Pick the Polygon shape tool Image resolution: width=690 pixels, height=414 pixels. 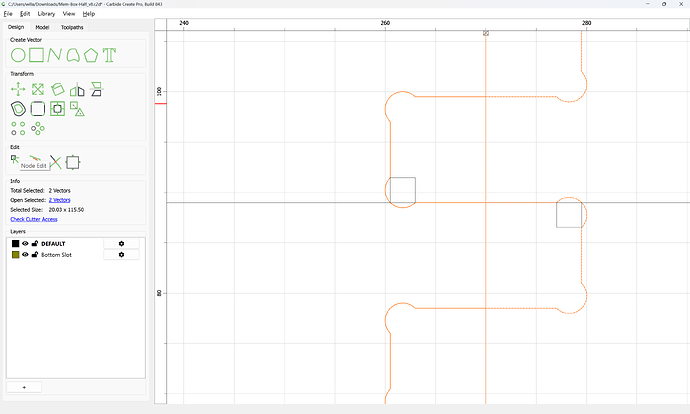[x=91, y=55]
